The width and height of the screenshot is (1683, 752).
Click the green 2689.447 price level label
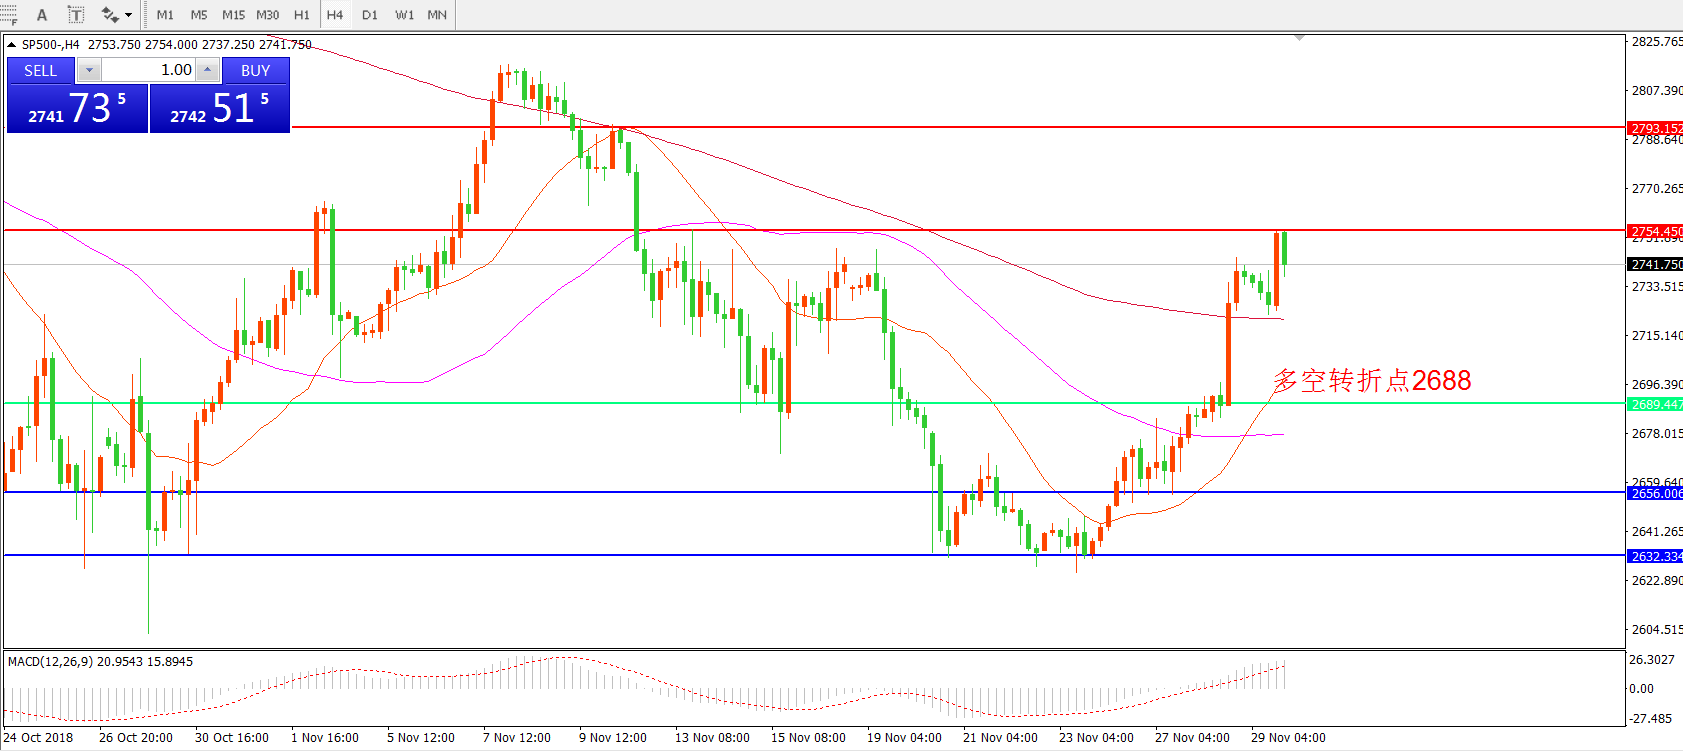(1655, 405)
